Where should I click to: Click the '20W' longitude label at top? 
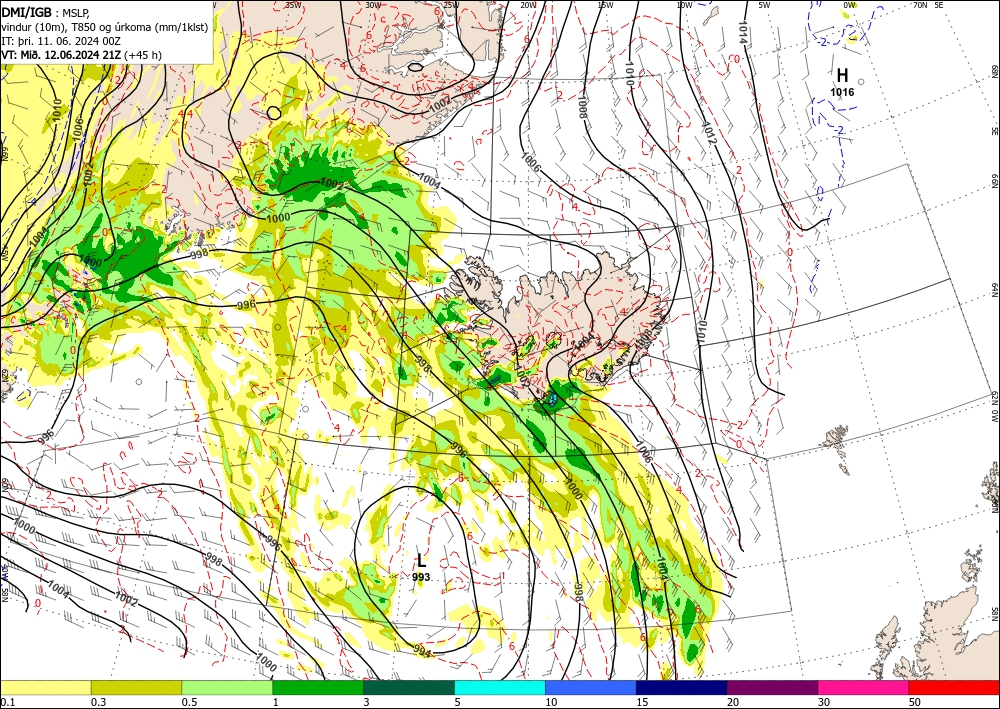click(x=528, y=5)
